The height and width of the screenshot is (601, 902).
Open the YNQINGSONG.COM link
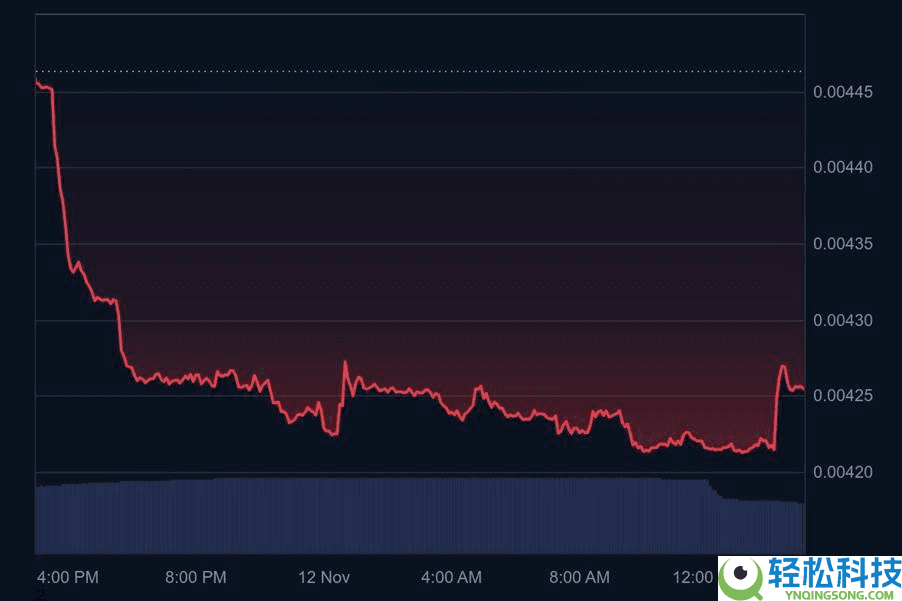[x=831, y=595]
